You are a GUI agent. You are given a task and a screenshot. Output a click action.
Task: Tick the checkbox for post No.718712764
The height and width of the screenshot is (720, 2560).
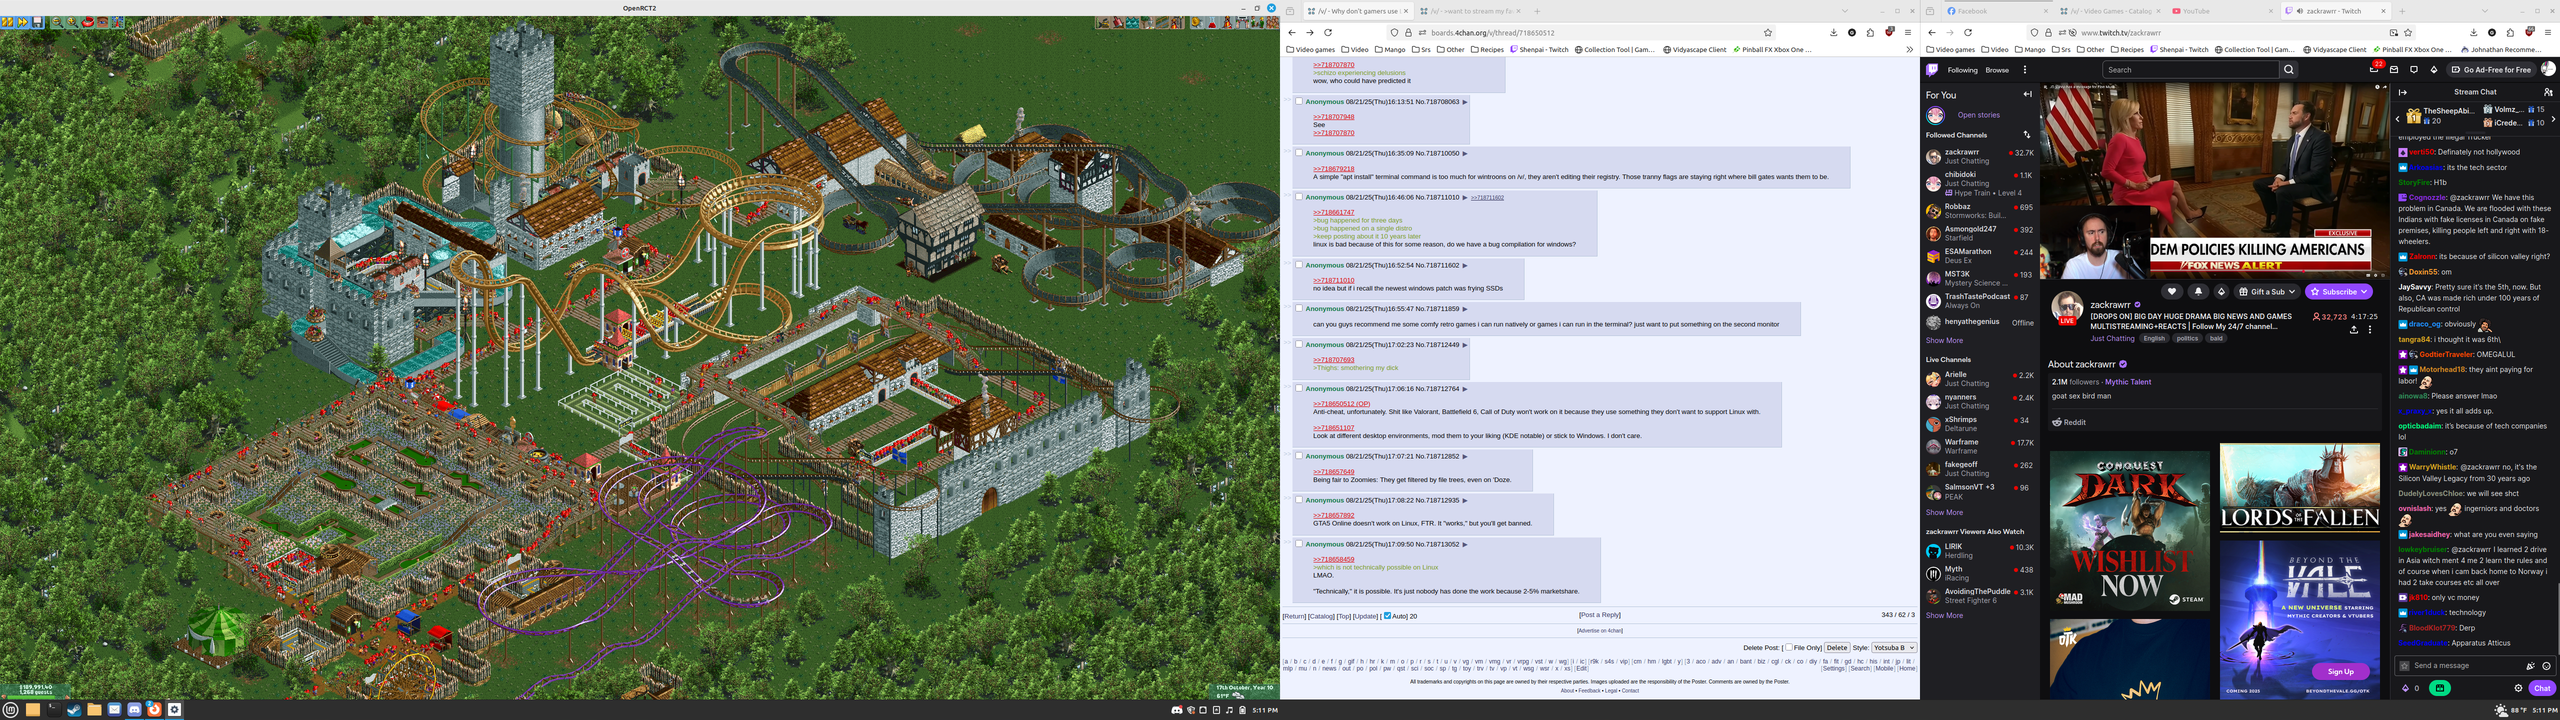click(1299, 388)
